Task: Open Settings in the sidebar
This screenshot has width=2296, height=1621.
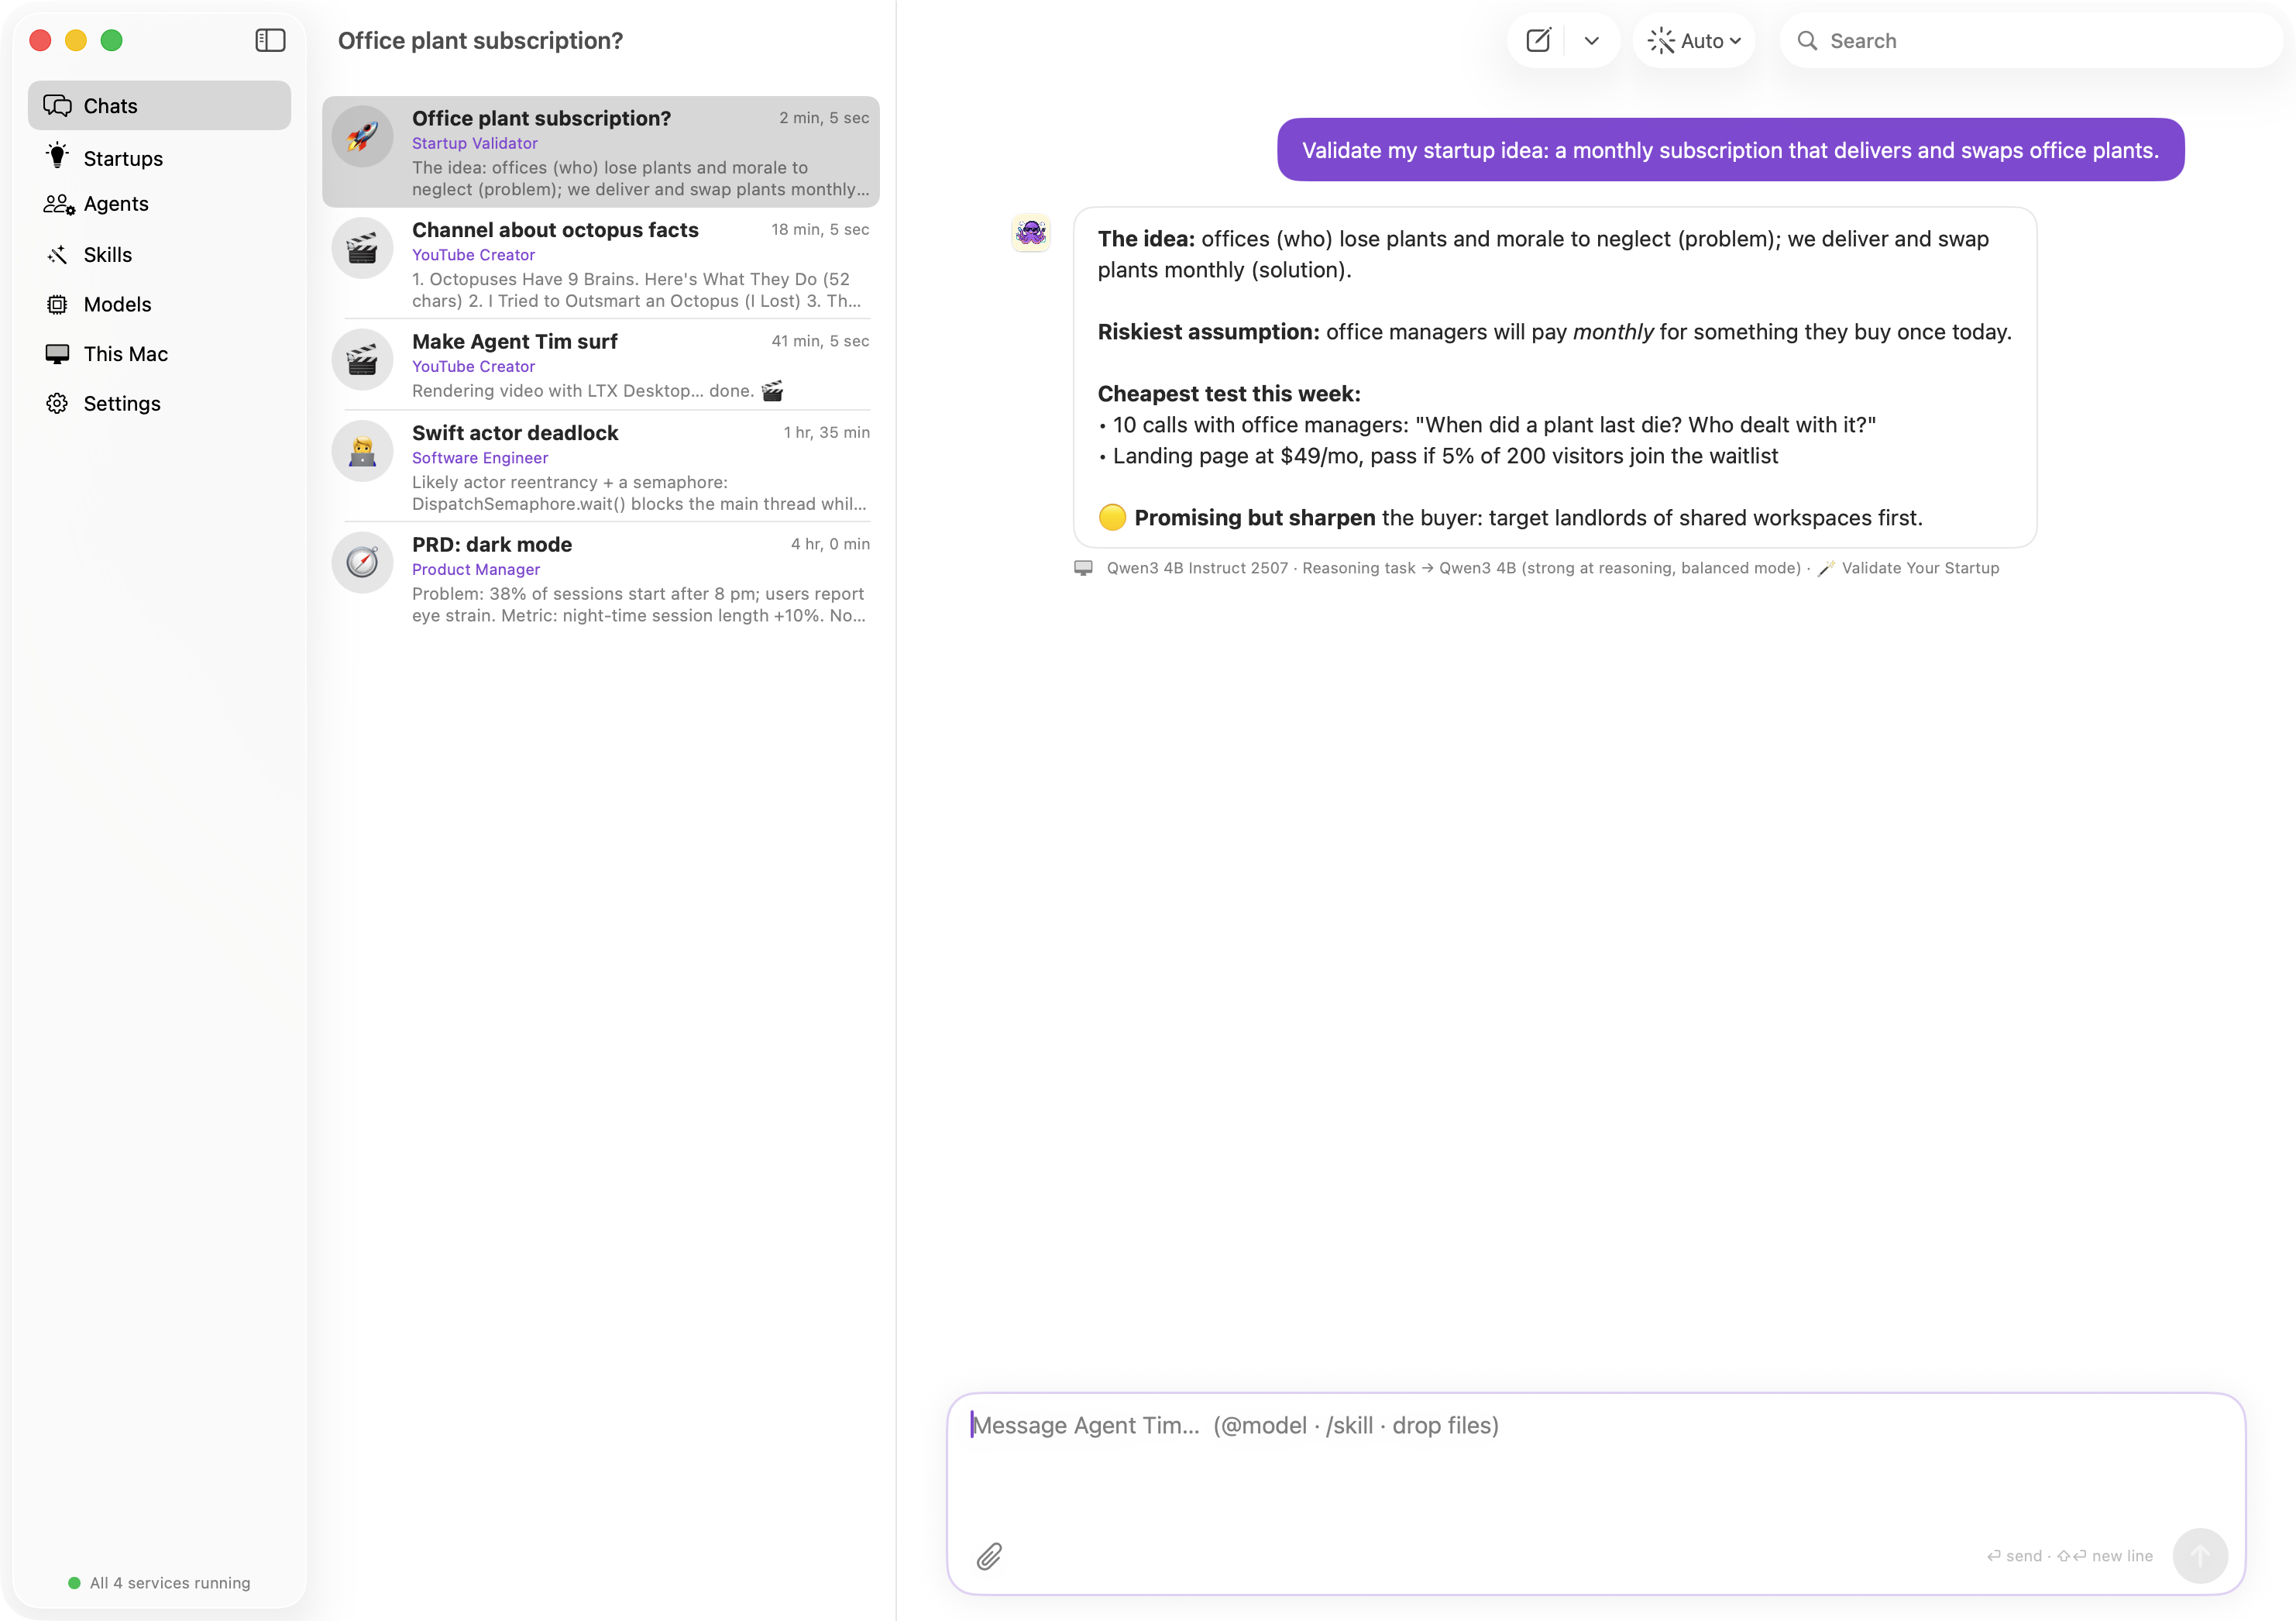Action: (x=159, y=403)
